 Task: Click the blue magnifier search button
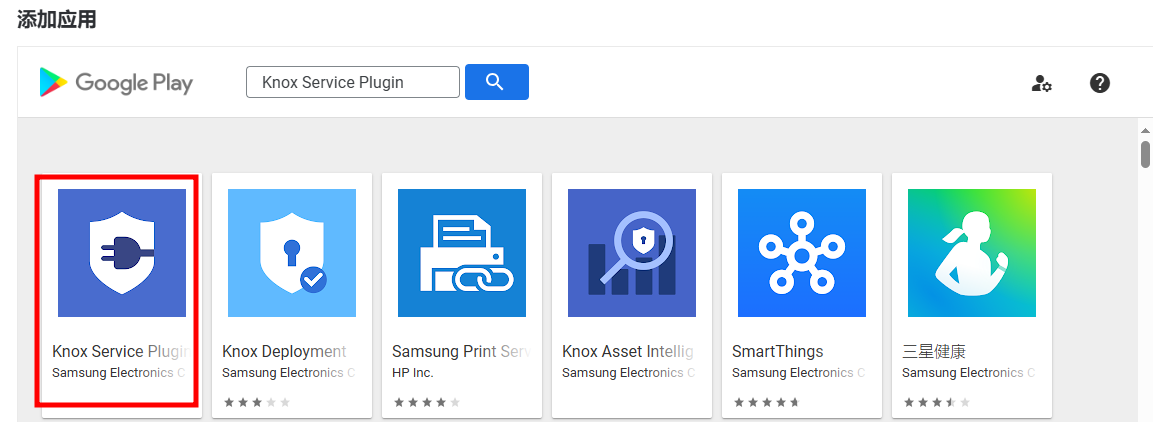(x=496, y=82)
